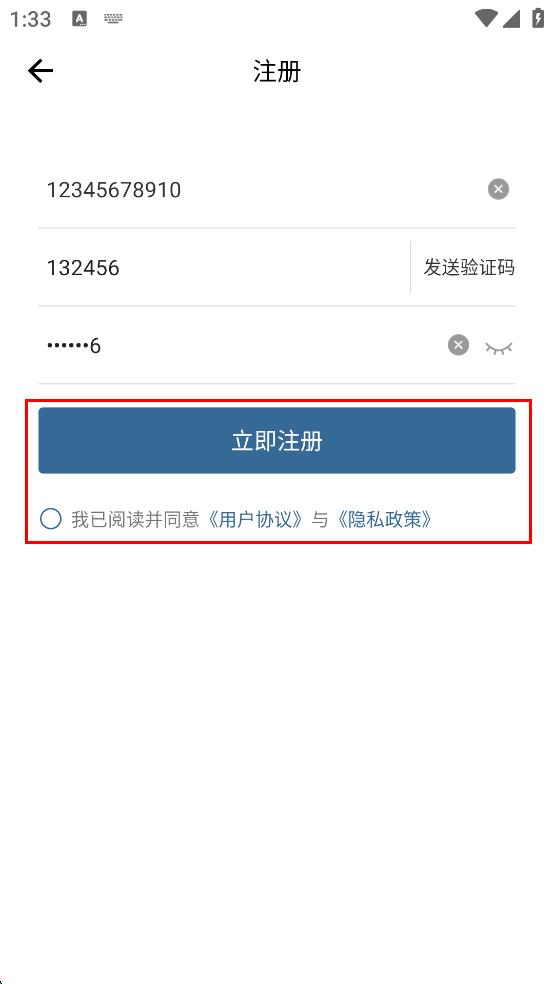The image size is (554, 984).
Task: Tap the 注册 page title
Action: click(277, 71)
